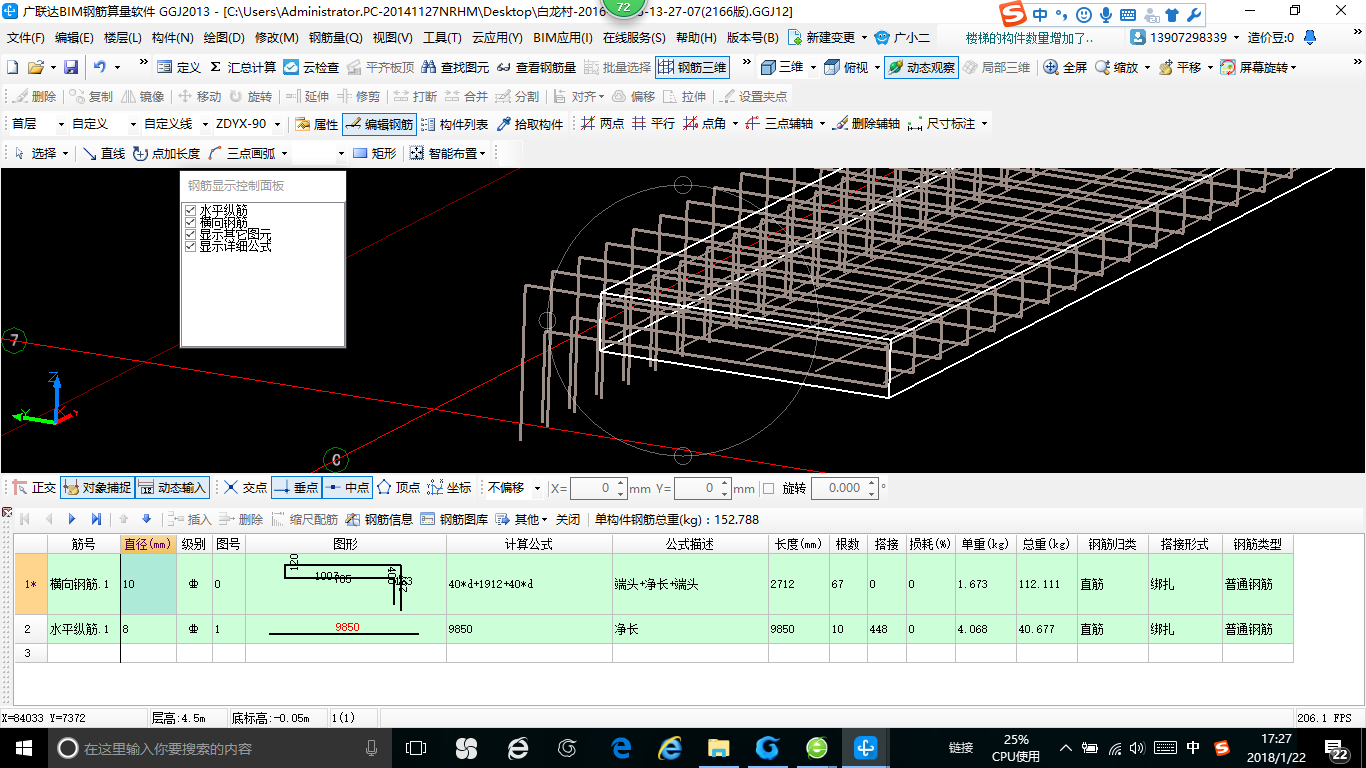
Task: Tick the 旋转 rotate checkbox
Action: coord(769,488)
